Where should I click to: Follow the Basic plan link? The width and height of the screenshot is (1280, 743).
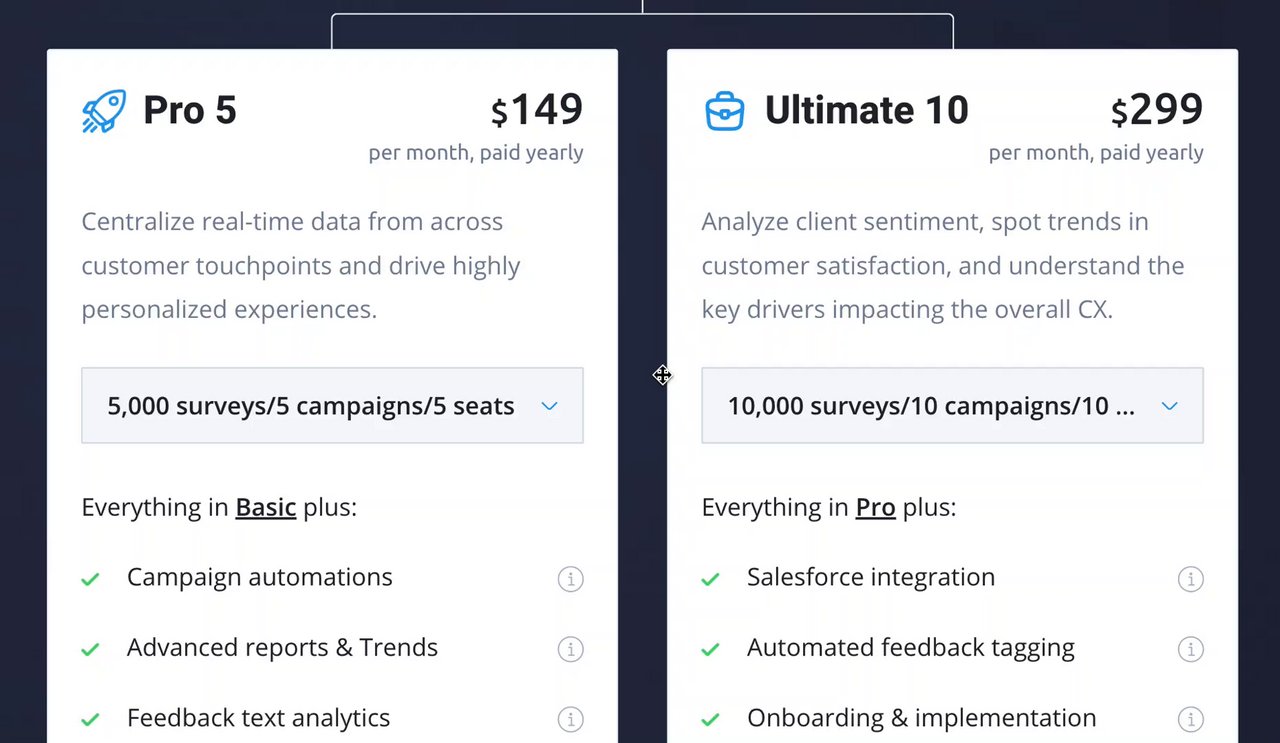(x=265, y=508)
